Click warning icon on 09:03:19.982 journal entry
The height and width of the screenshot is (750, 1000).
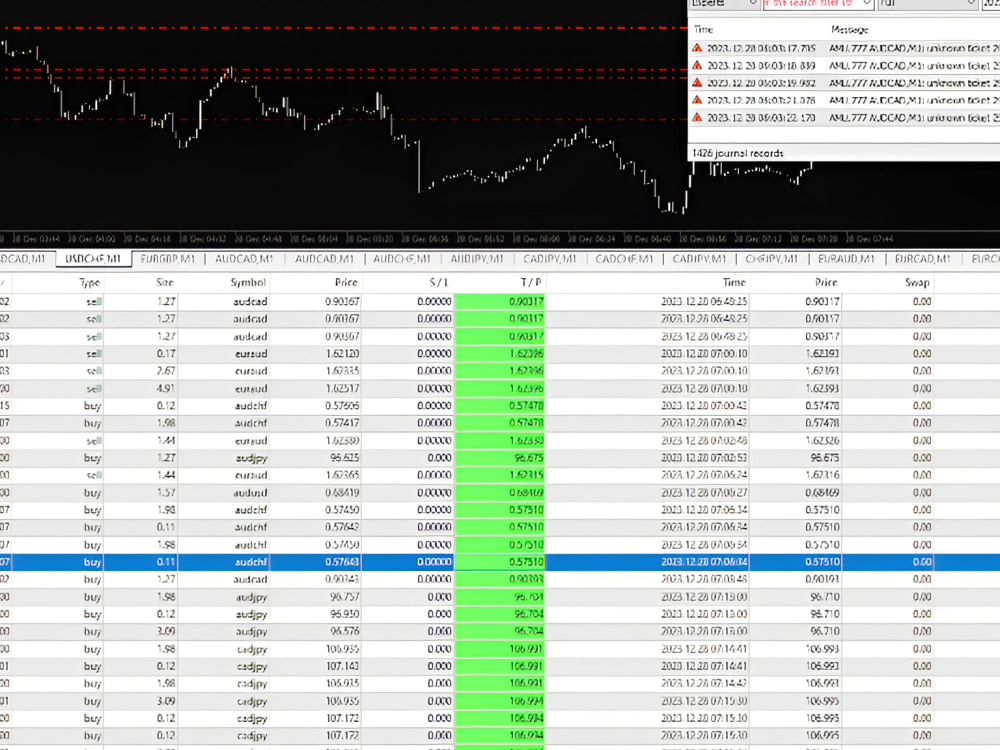[697, 83]
